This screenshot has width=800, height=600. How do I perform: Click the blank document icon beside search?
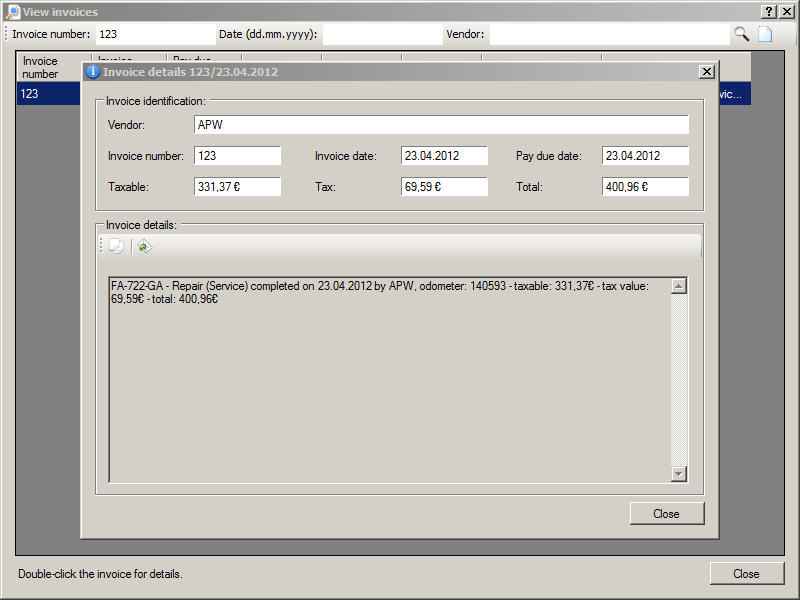pyautogui.click(x=765, y=34)
